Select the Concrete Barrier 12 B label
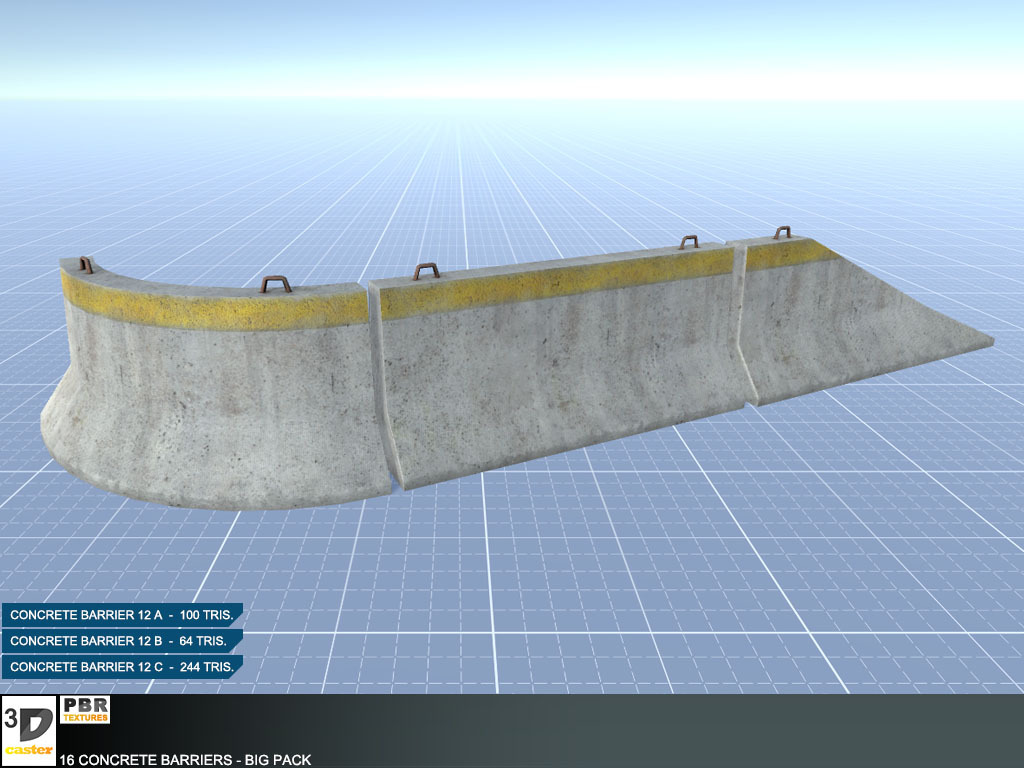 click(x=122, y=641)
